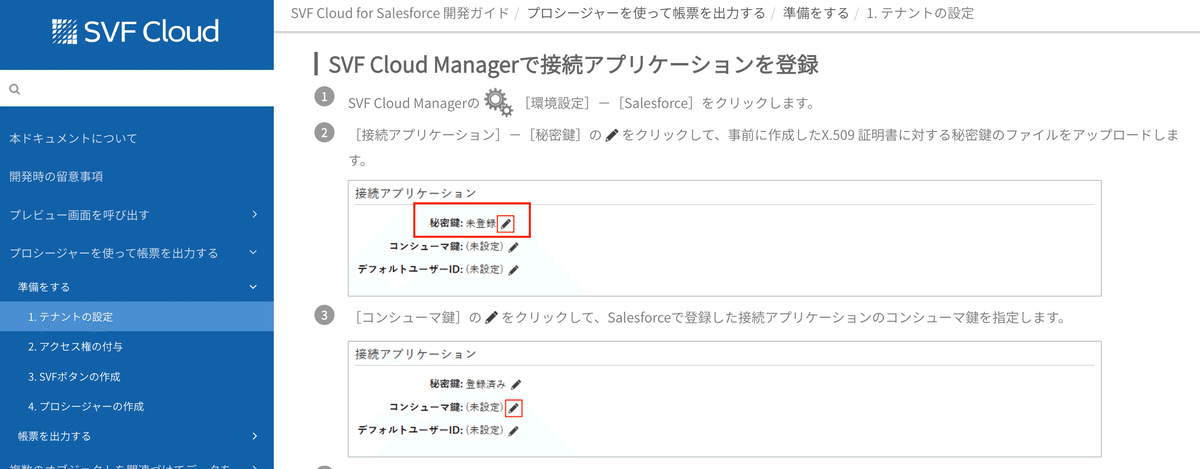The width and height of the screenshot is (1200, 469).
Task: Click pencil beside デフォルトユーザーID in first screenshot
Action: [x=513, y=270]
